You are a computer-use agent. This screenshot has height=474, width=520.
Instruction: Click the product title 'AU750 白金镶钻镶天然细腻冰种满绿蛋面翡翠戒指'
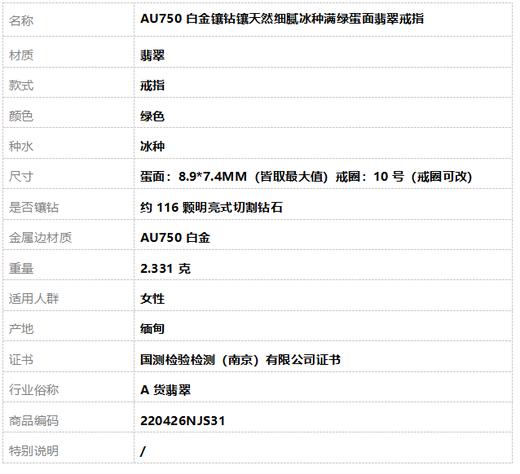click(282, 19)
